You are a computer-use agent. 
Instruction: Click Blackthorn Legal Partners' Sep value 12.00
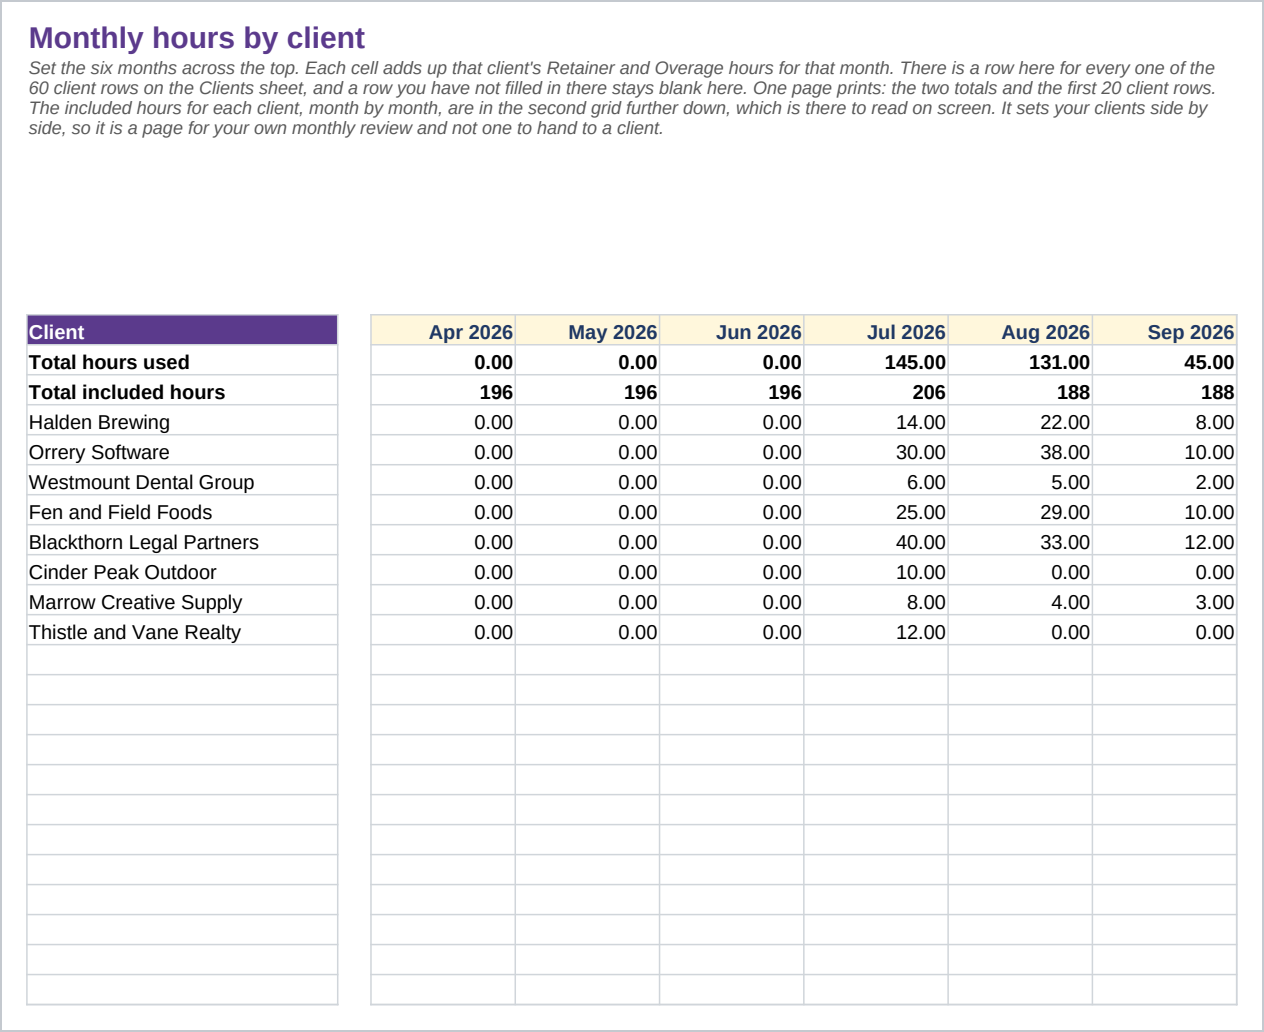pyautogui.click(x=1164, y=541)
